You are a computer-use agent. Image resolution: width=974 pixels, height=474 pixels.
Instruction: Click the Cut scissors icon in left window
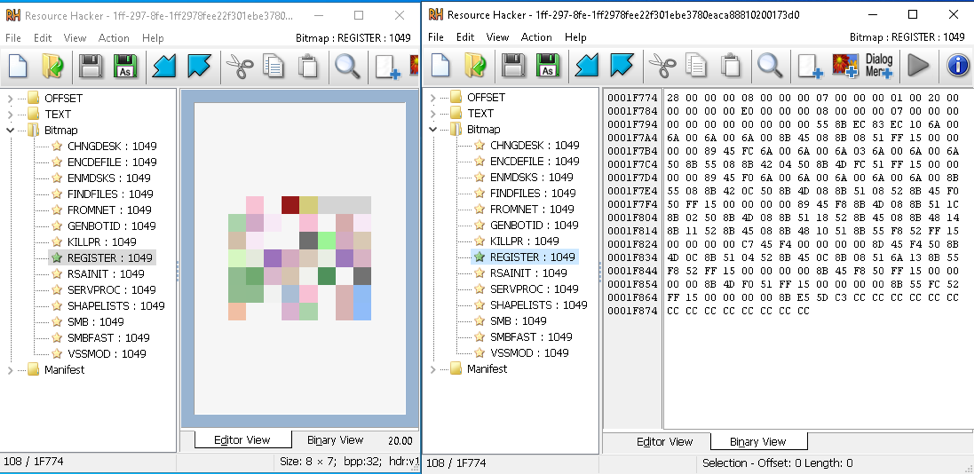[238, 66]
